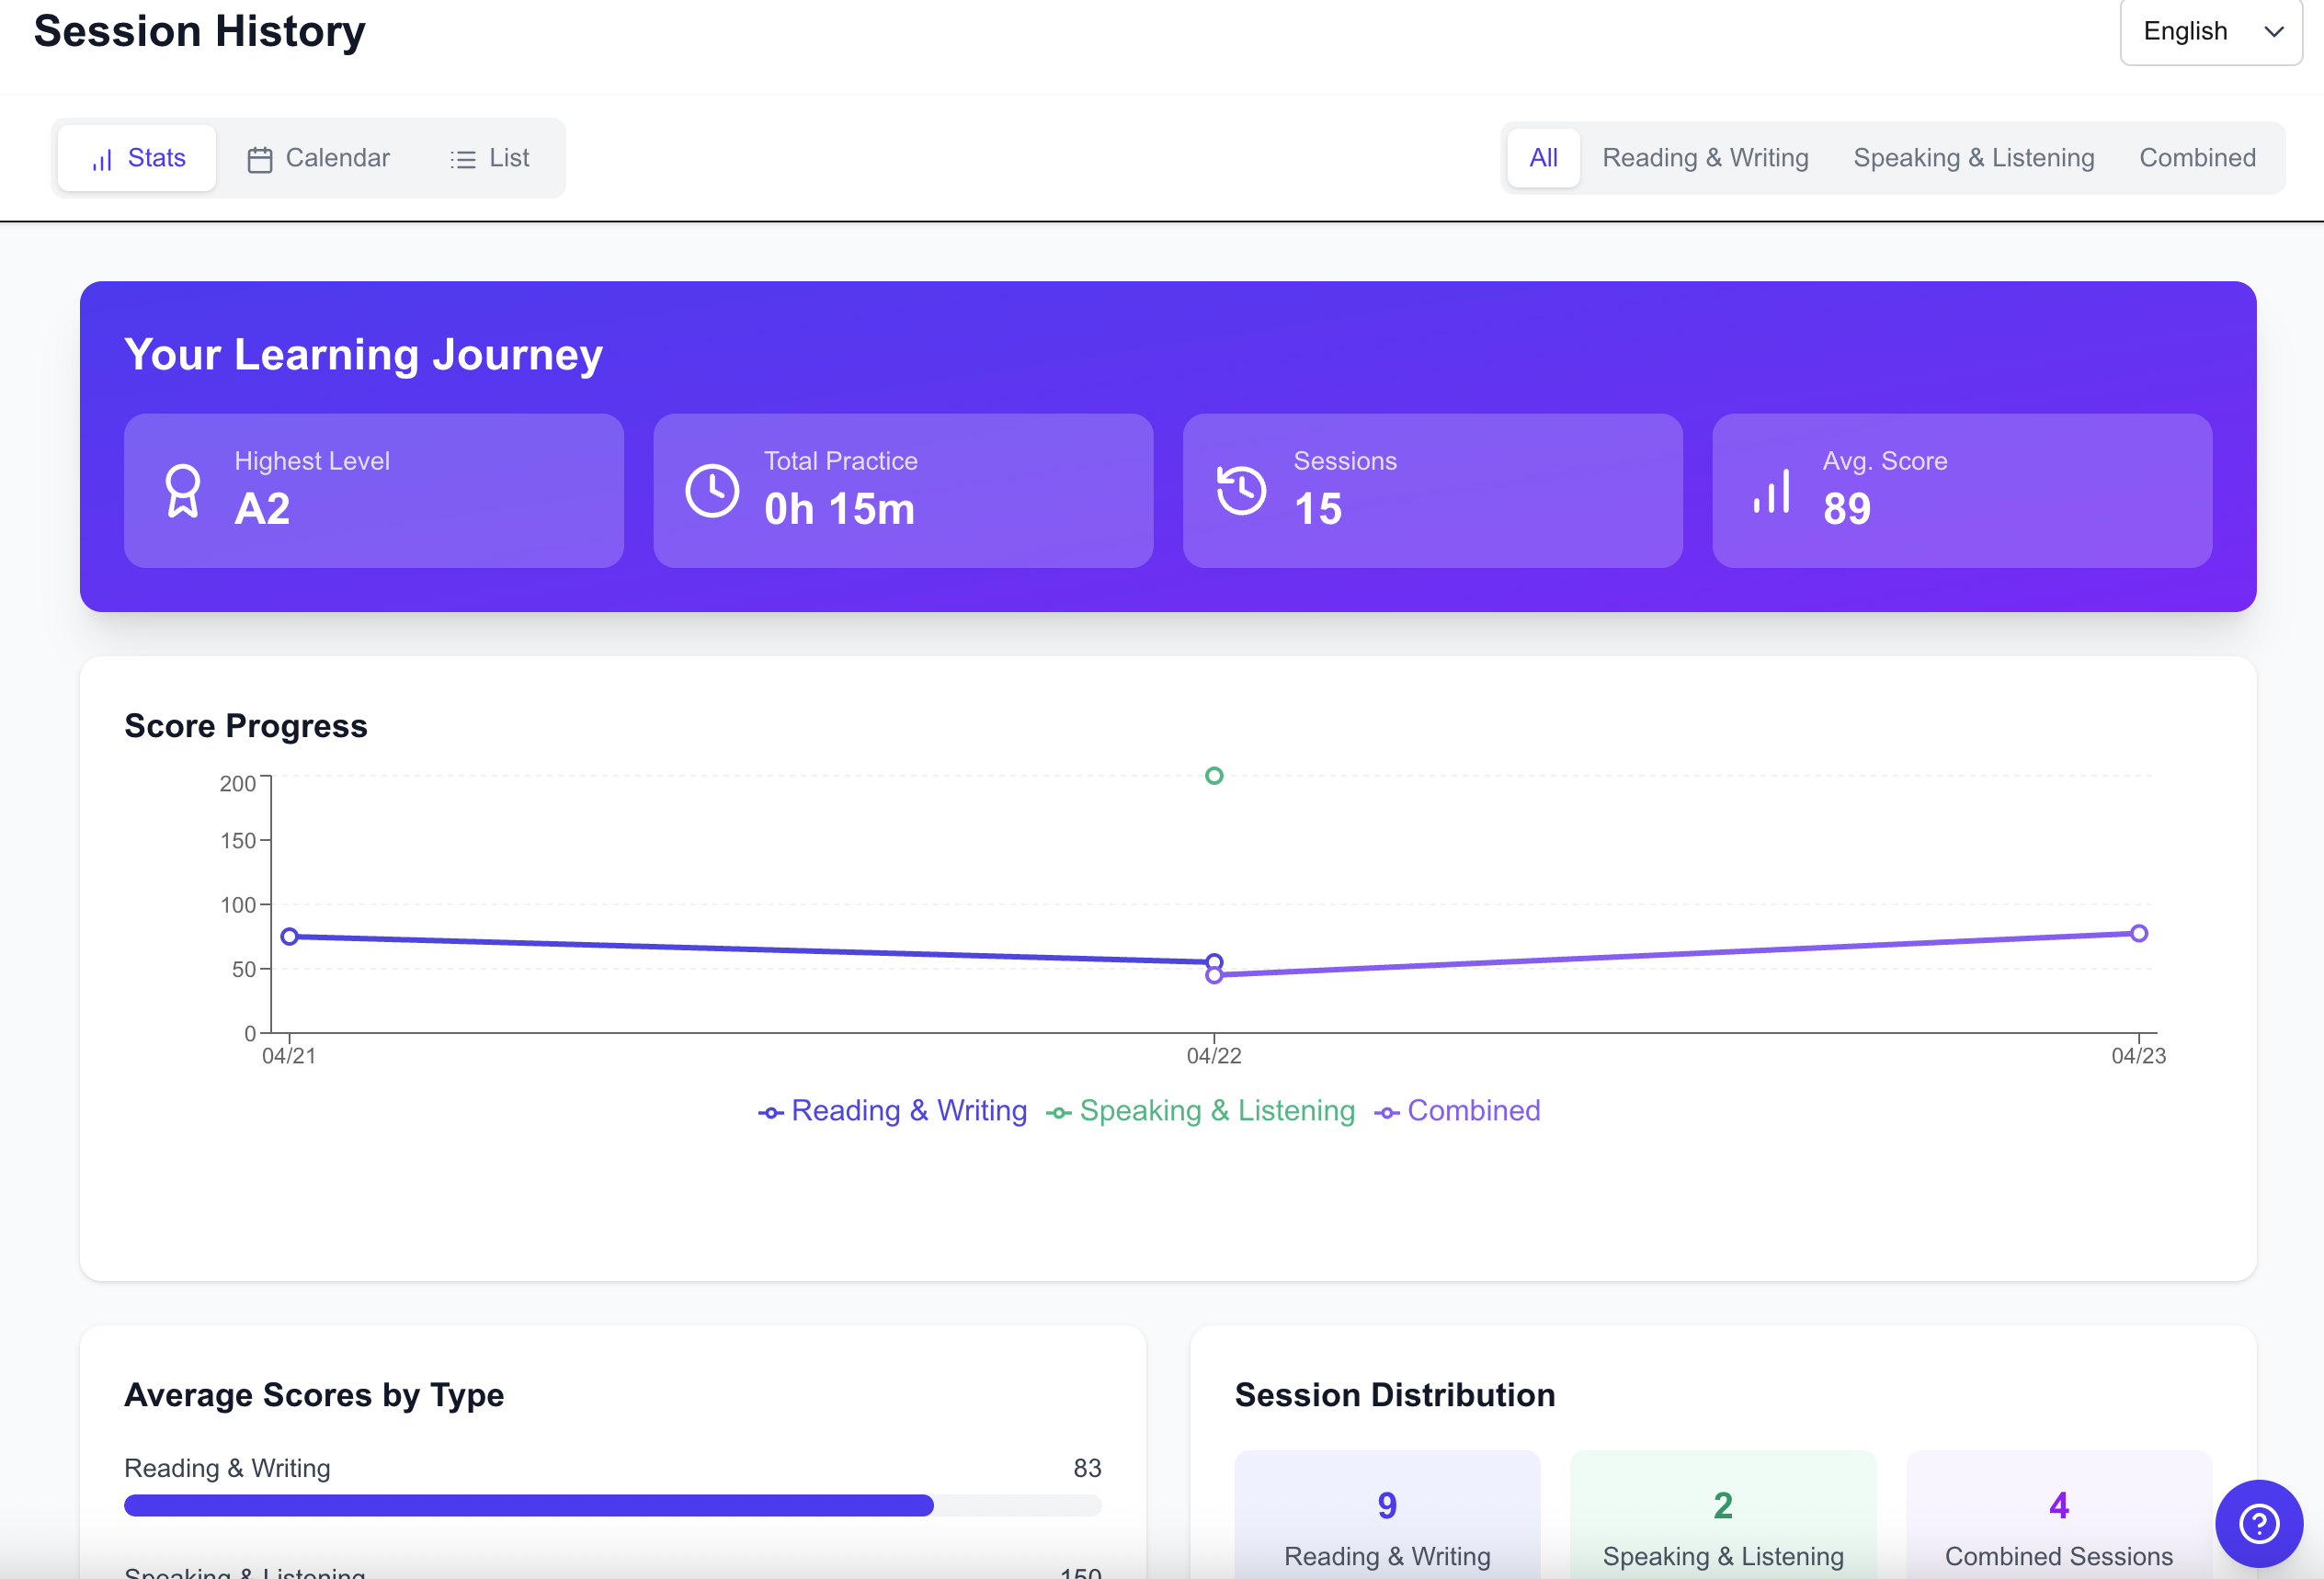Click the bar chart icon in Stats tab
The width and height of the screenshot is (2324, 1579).
102,160
